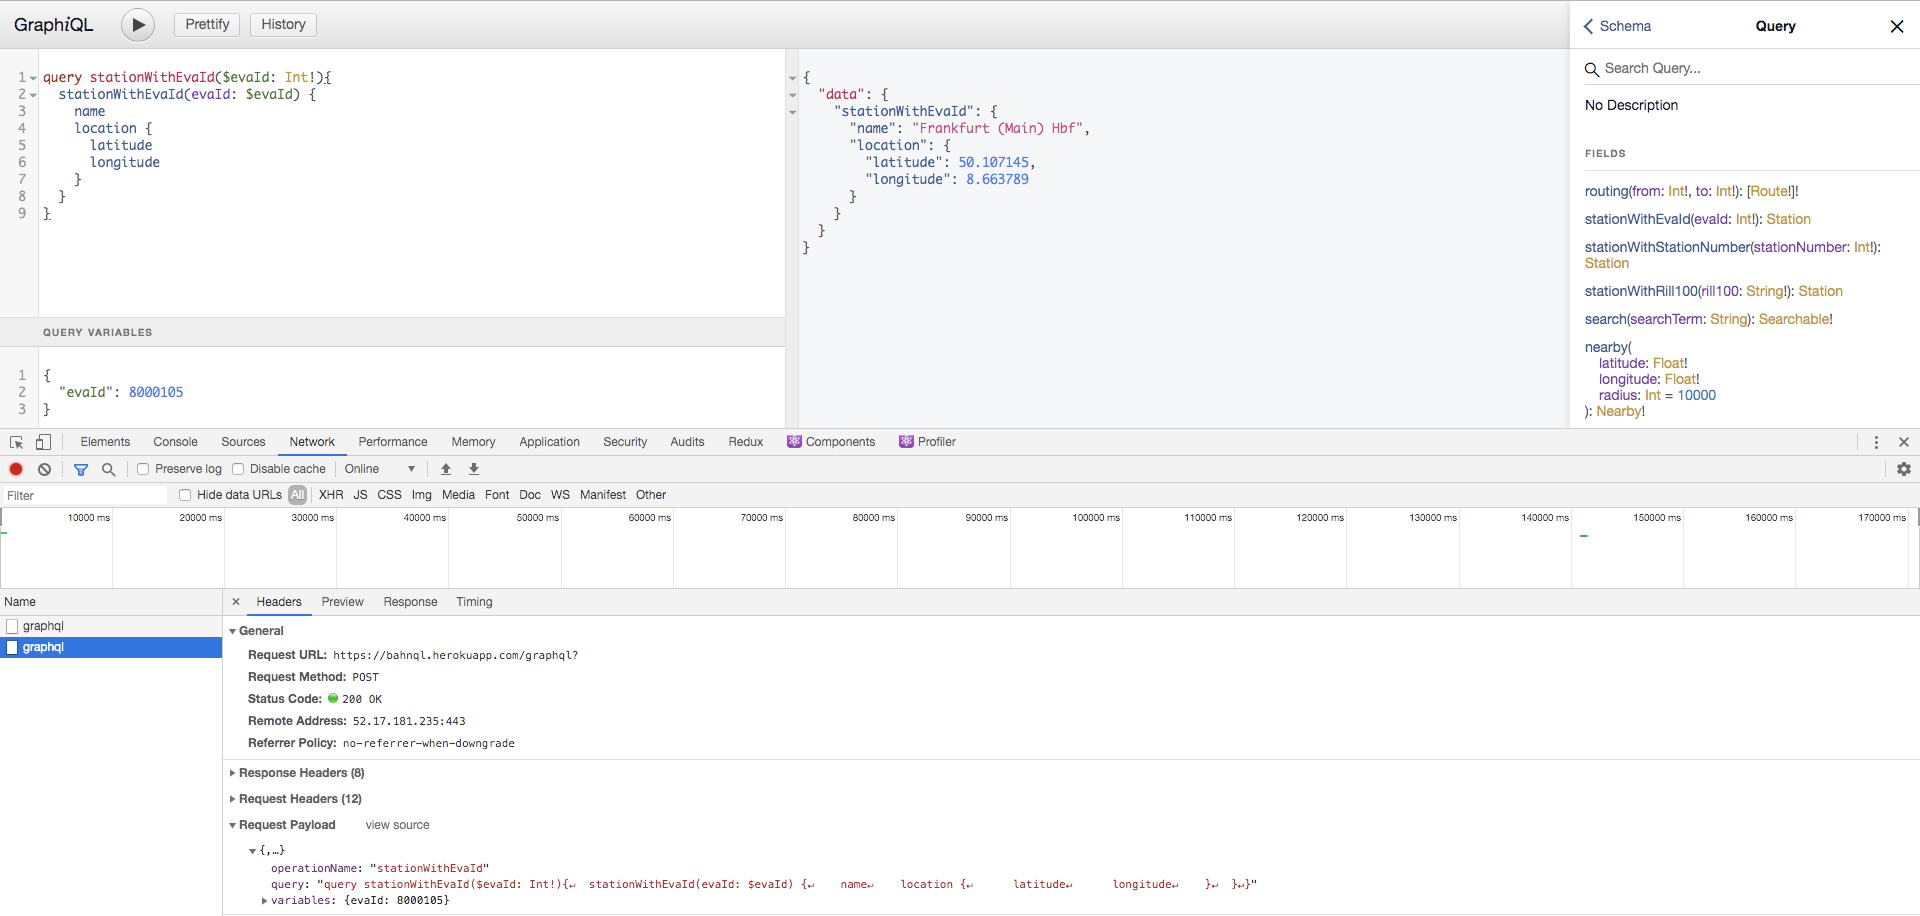Click the import HAR upload arrow icon
Screen dimensions: 1920x916
(x=446, y=469)
